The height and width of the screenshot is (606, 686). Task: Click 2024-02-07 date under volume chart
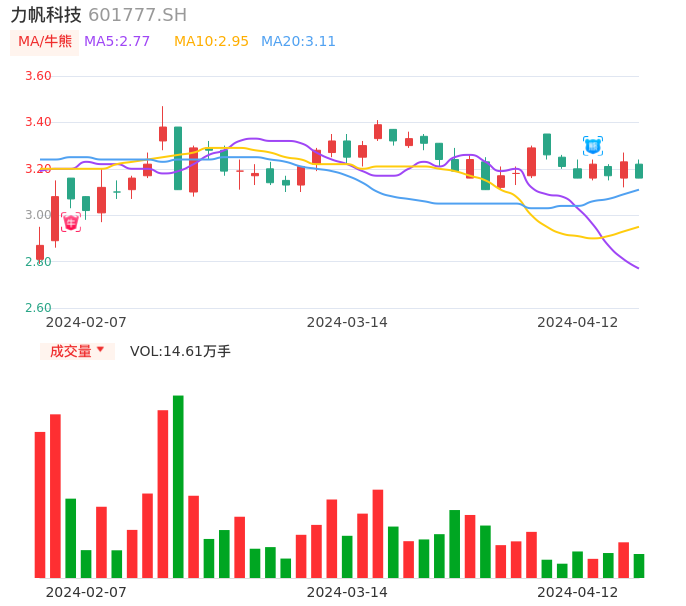pos(86,592)
